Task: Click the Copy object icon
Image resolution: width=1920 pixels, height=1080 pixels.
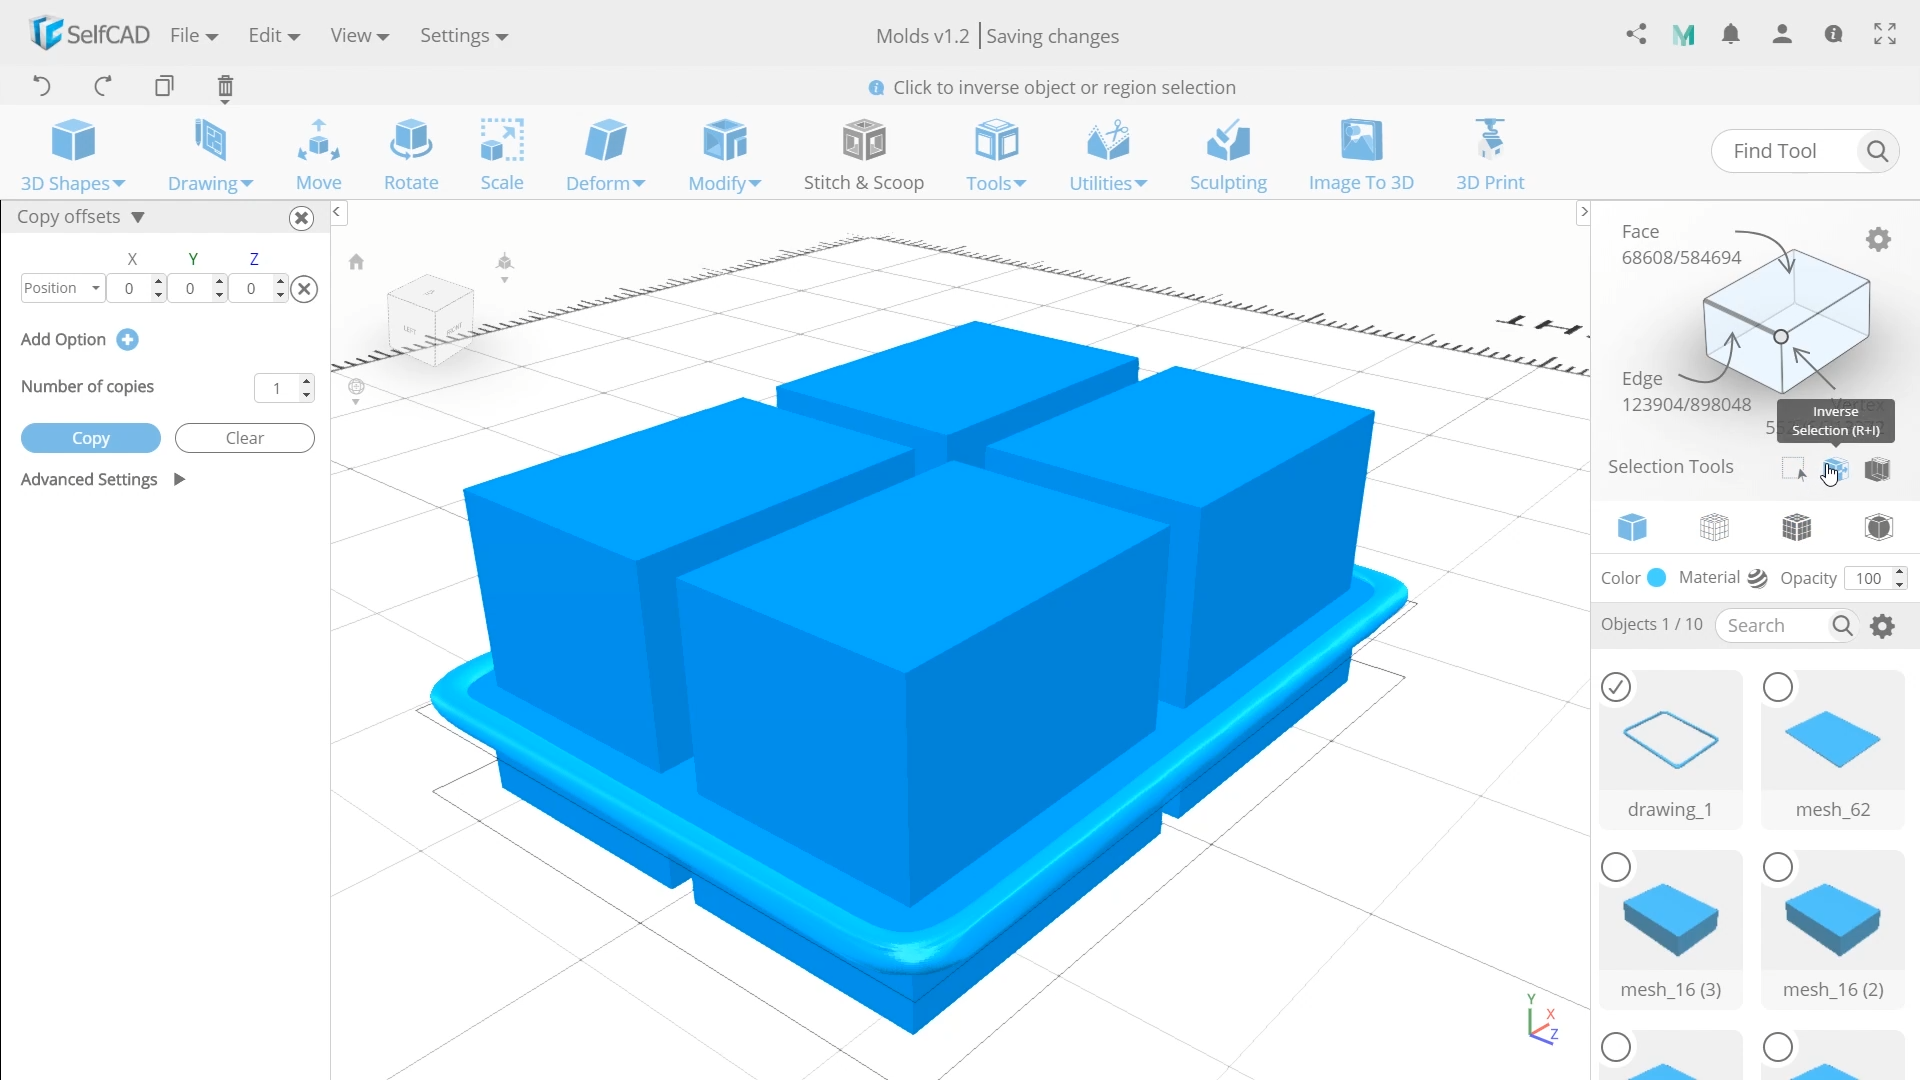Action: [164, 86]
